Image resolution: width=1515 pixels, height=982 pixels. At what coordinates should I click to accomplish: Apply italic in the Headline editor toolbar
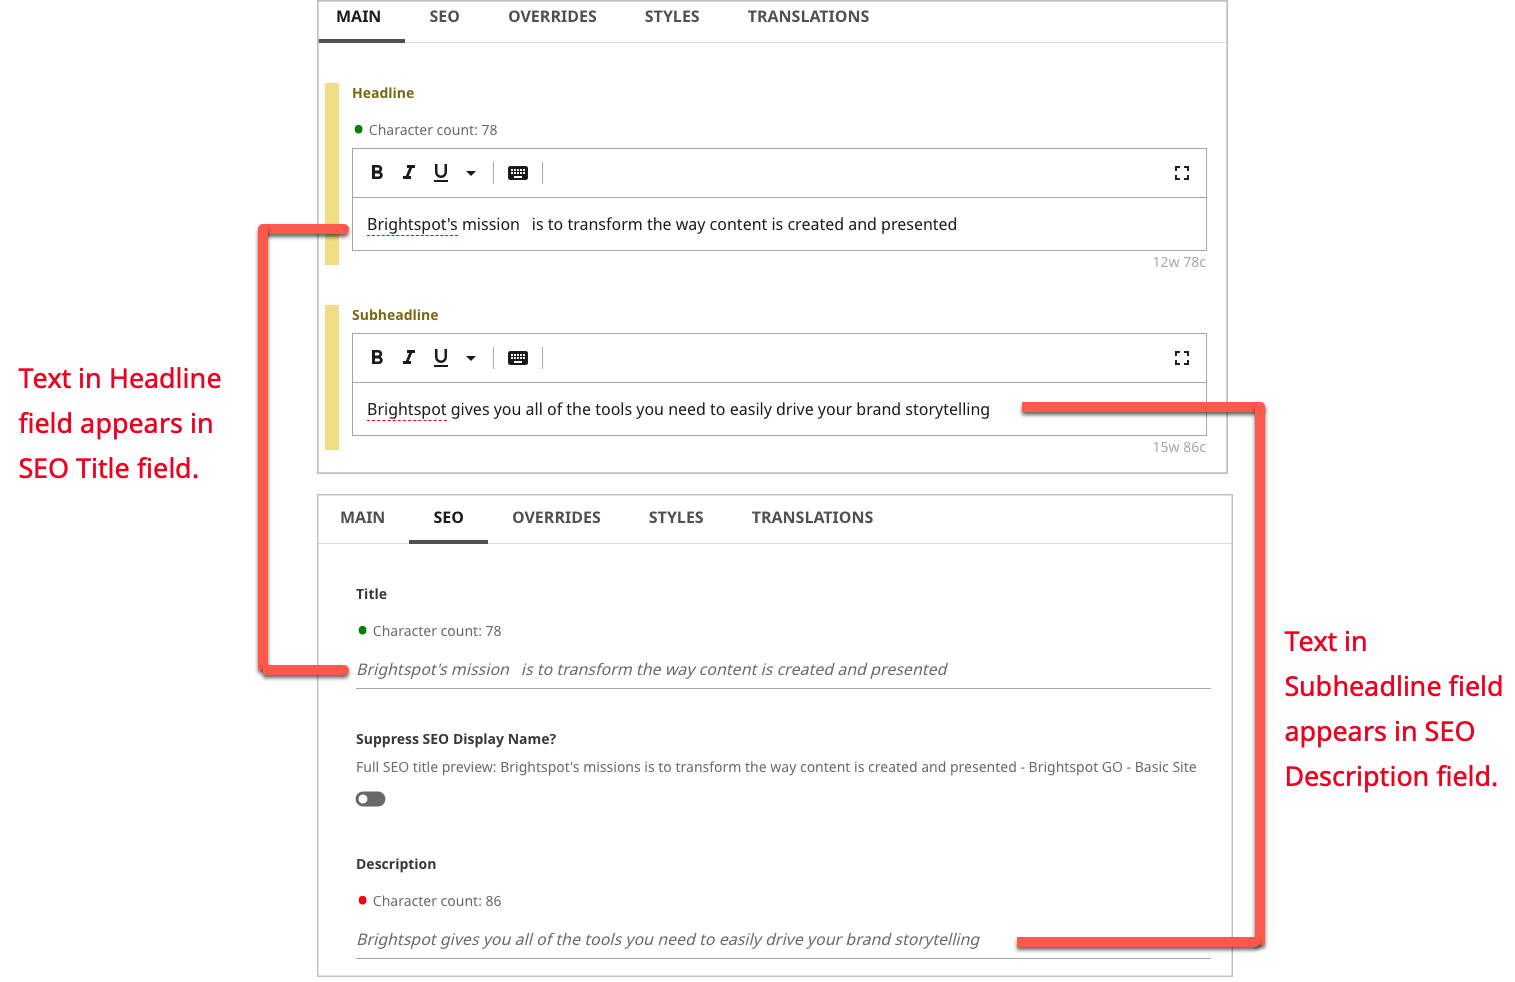(409, 172)
